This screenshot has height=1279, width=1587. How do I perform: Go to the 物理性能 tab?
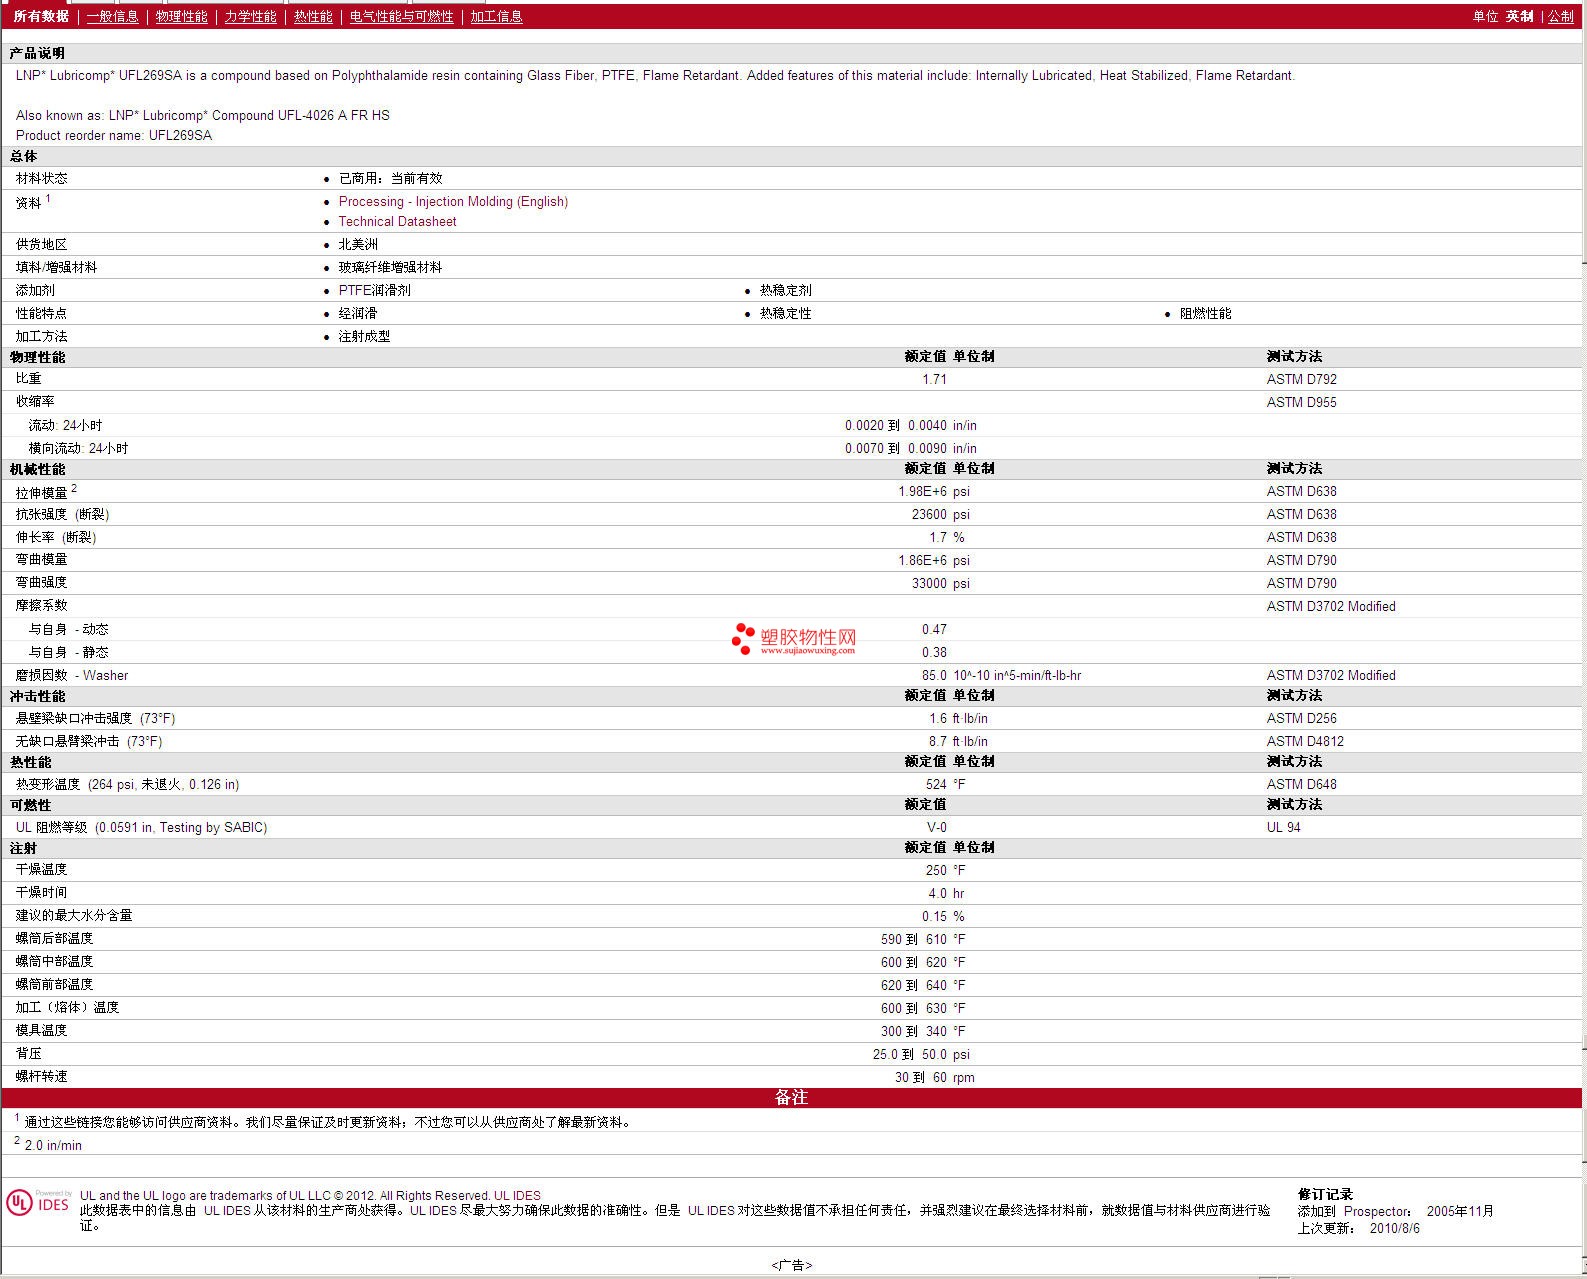(x=181, y=17)
